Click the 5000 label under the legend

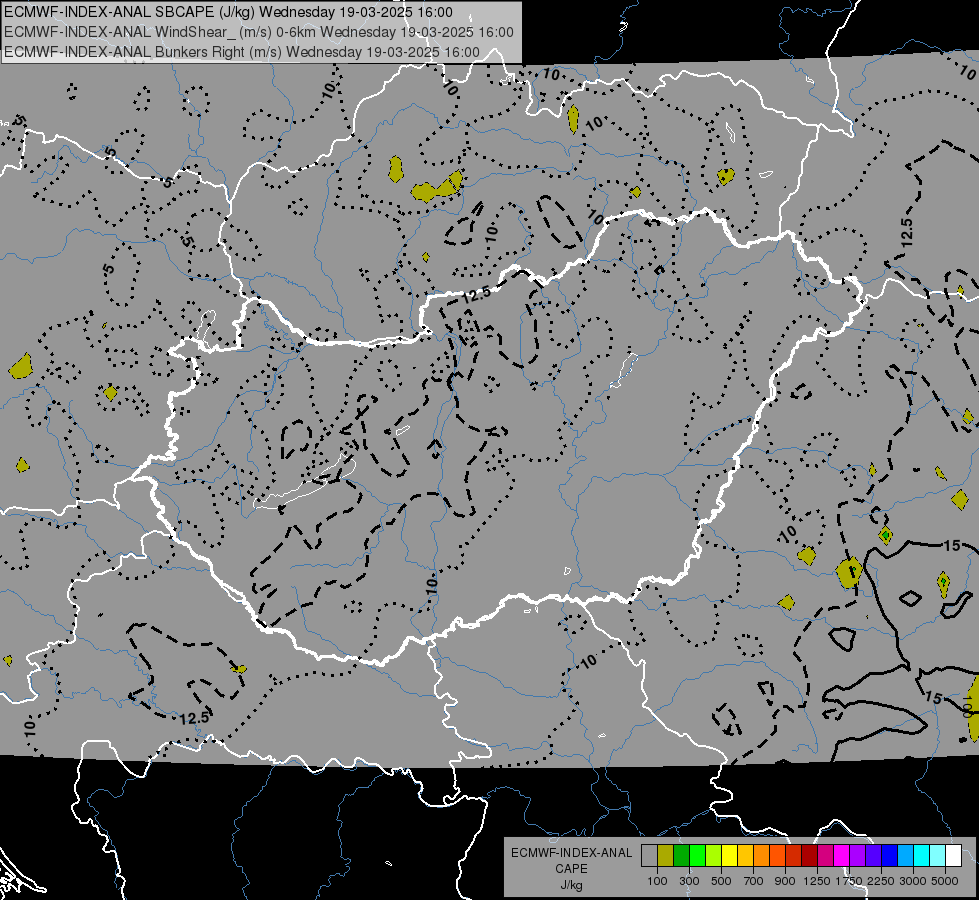[x=945, y=881]
